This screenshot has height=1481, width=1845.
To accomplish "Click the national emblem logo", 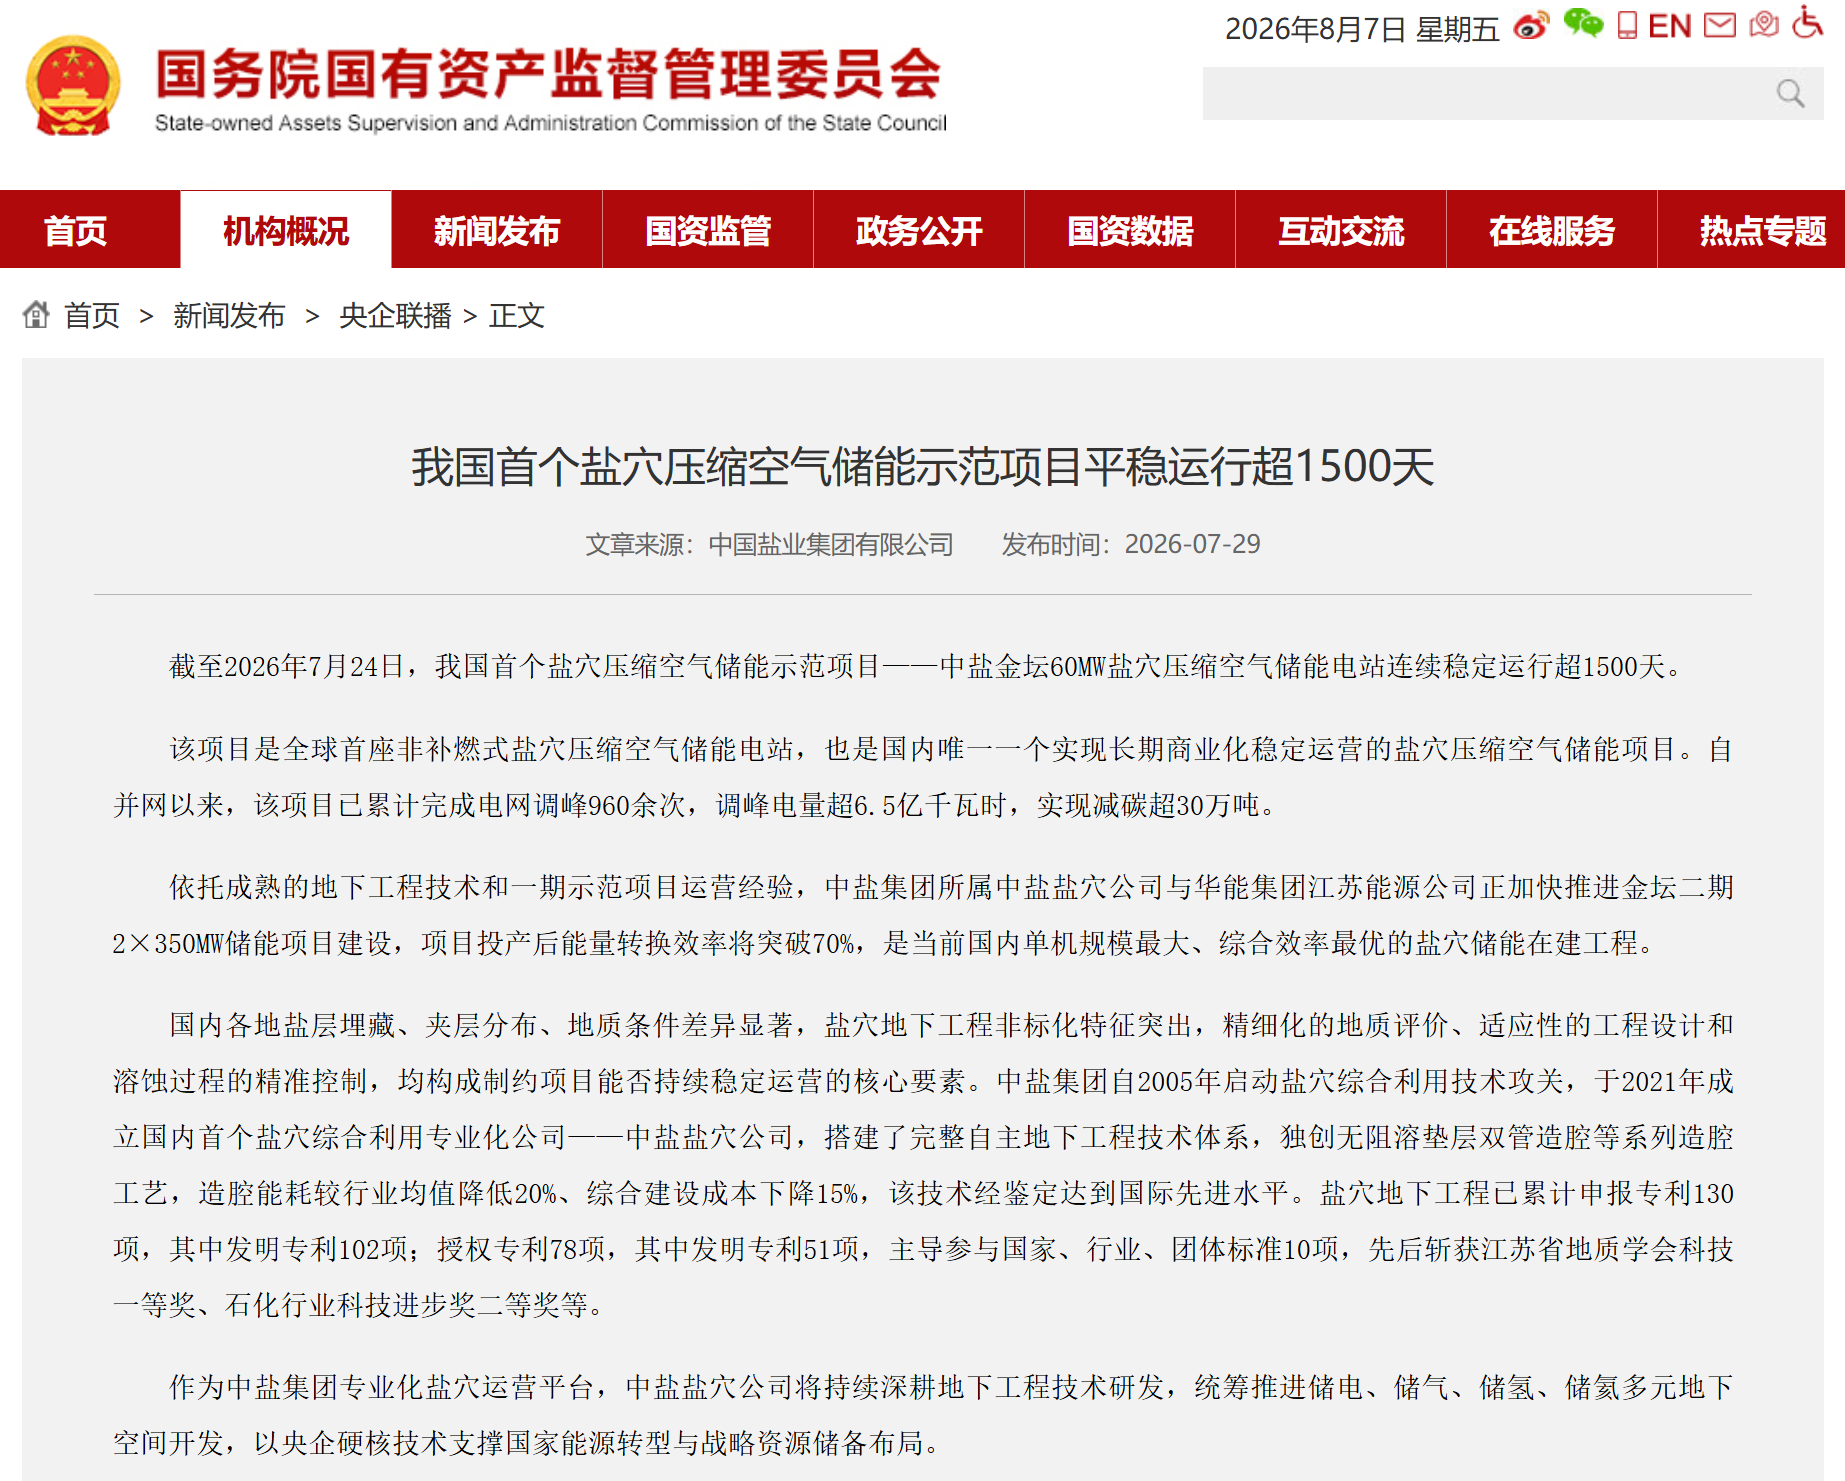I will [x=73, y=85].
